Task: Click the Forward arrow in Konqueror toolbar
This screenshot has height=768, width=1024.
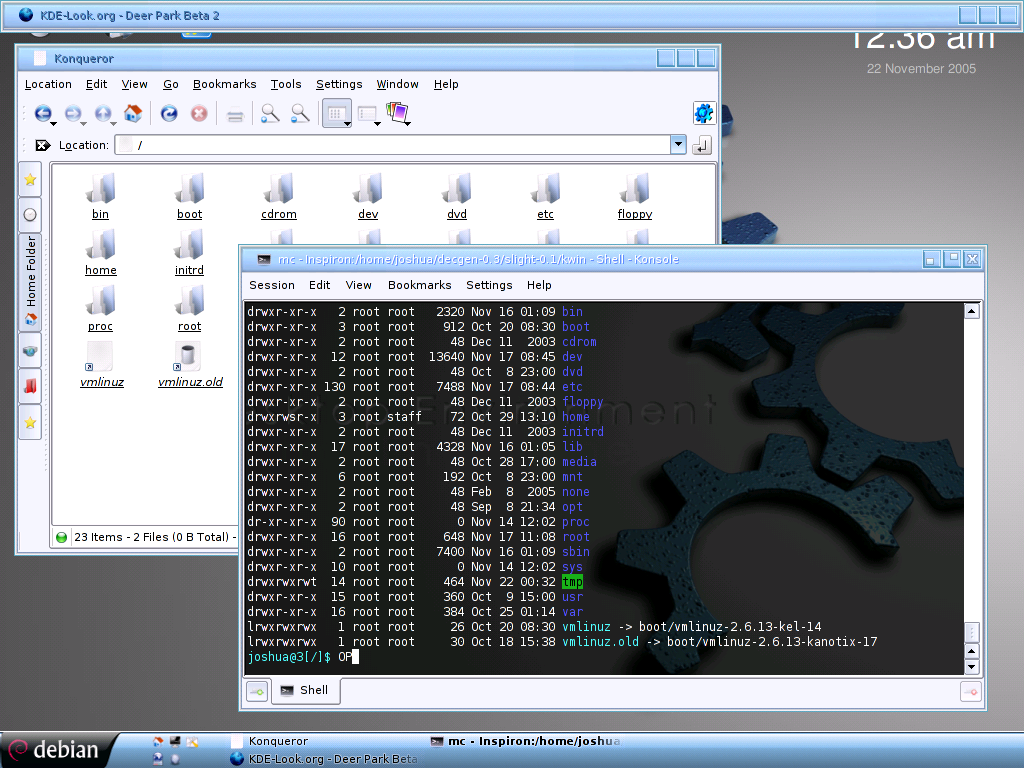Action: pyautogui.click(x=72, y=114)
